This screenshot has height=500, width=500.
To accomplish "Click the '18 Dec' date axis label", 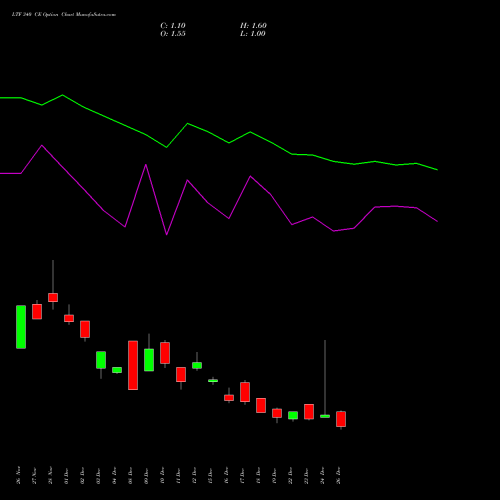I will click(259, 475).
